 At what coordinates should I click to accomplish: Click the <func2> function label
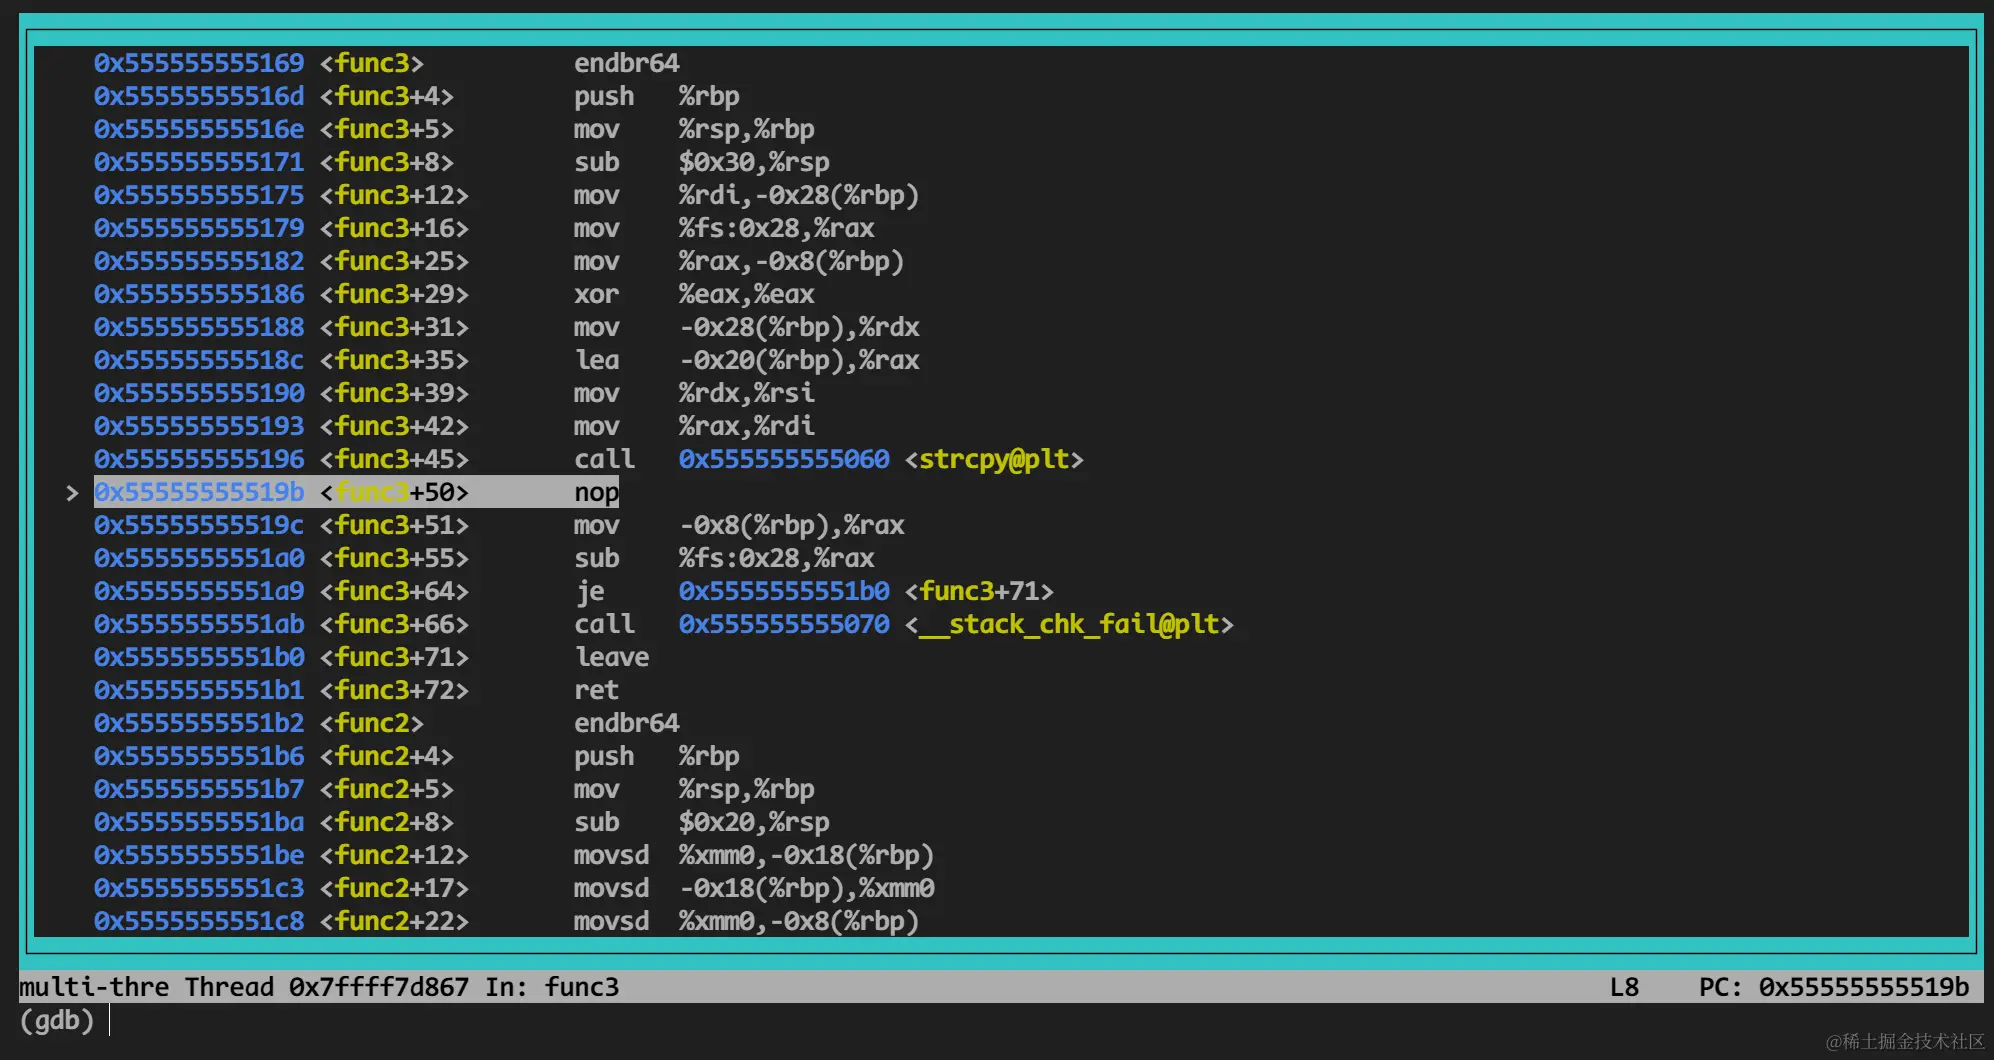coord(372,723)
